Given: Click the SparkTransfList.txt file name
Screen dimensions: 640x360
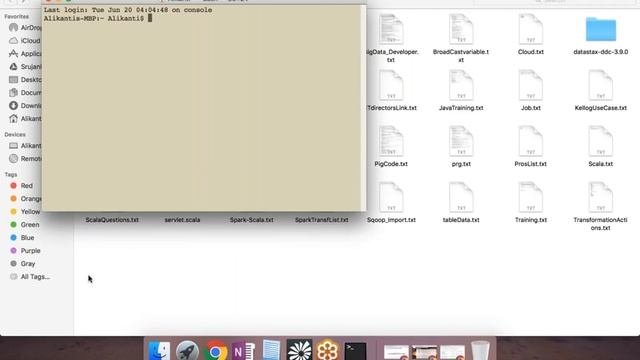Looking at the screenshot, I should [x=322, y=220].
